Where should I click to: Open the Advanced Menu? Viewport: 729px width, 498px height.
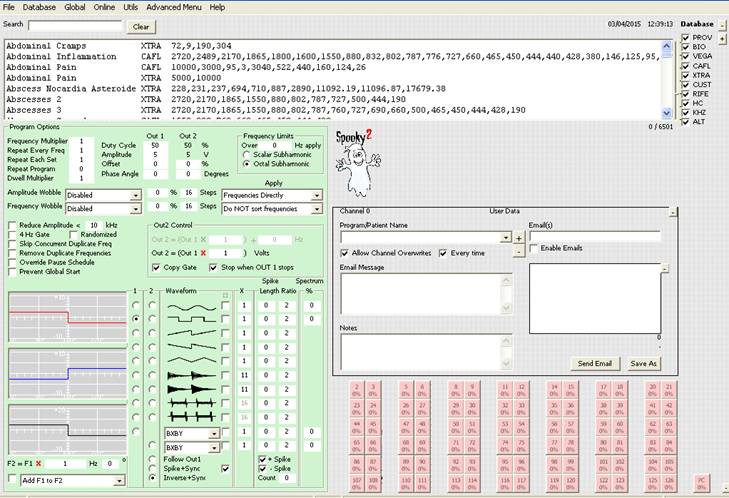click(174, 7)
